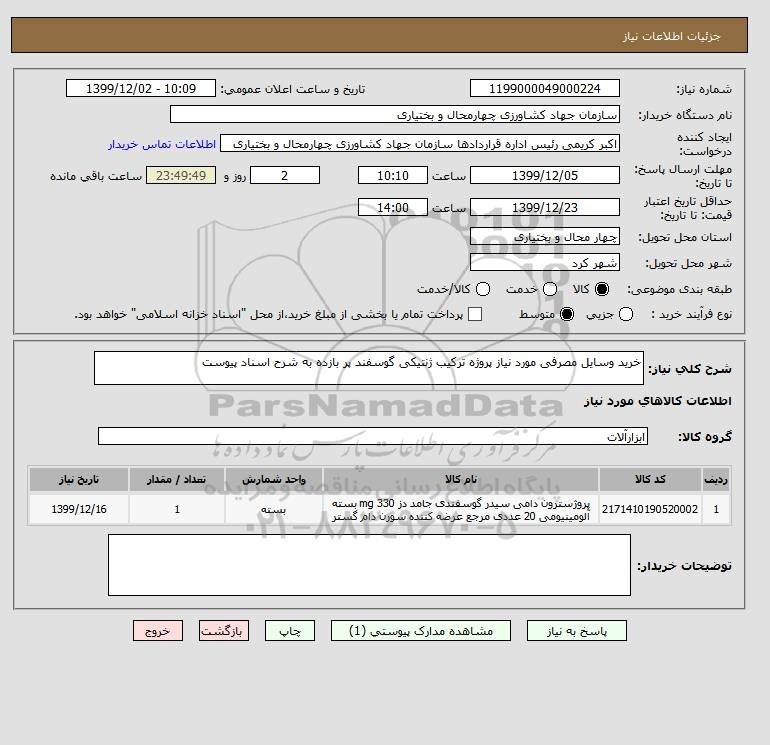Click item code 2171410190520002 cell
The height and width of the screenshot is (745, 770).
(650, 509)
